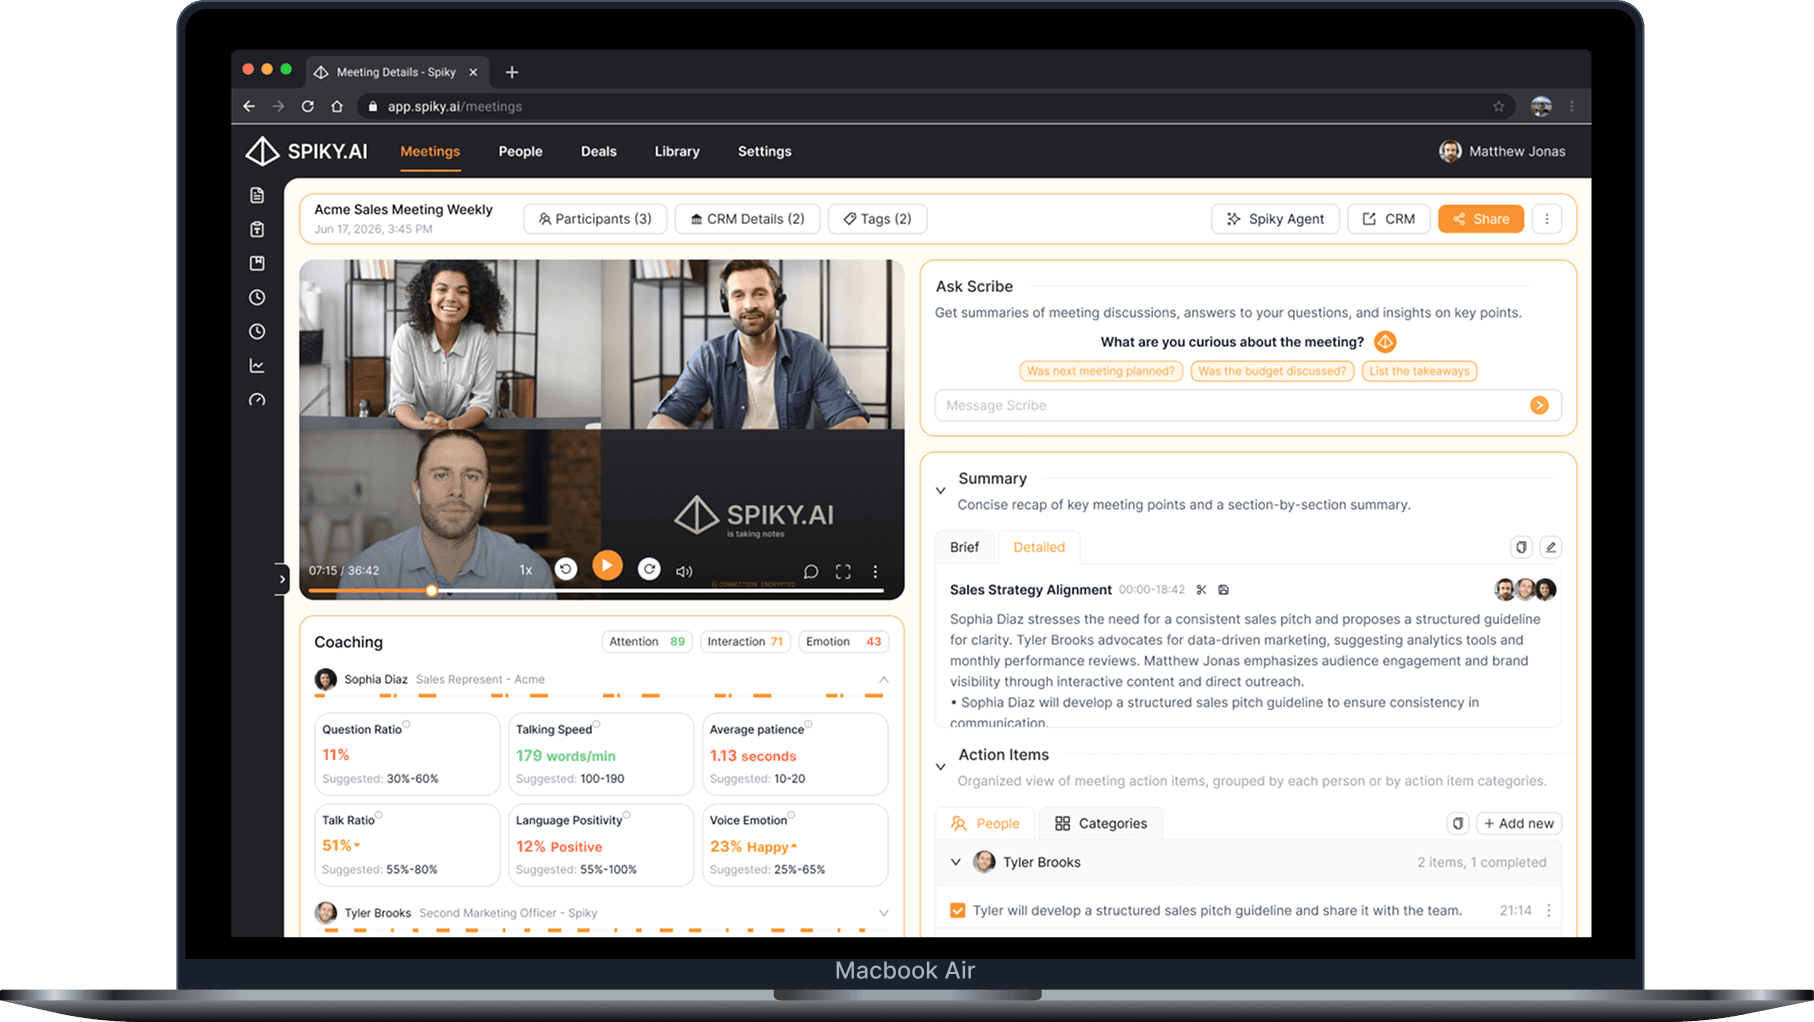
Task: Collapse Tyler Brooks action items group
Action: (x=955, y=862)
